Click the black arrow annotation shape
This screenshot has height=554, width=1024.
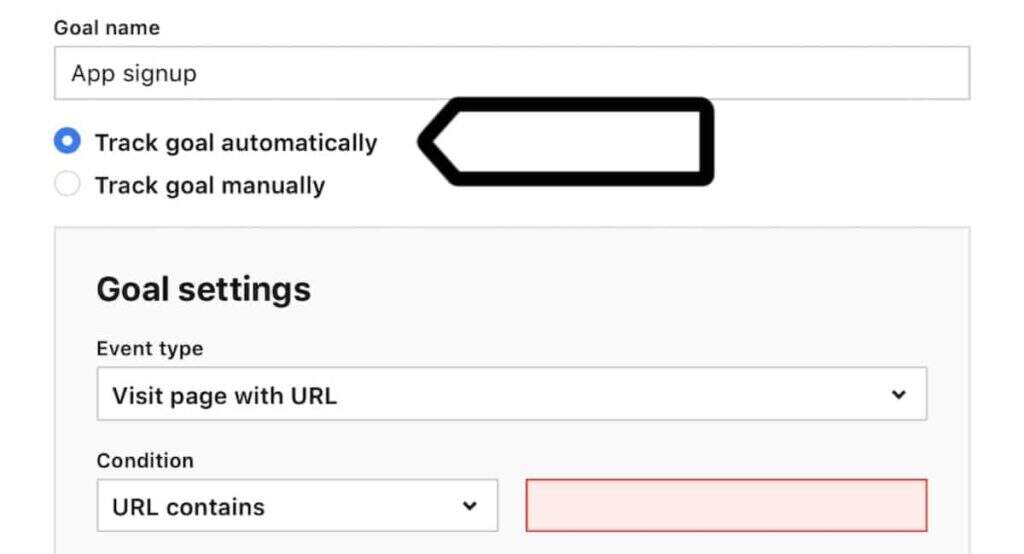(569, 141)
